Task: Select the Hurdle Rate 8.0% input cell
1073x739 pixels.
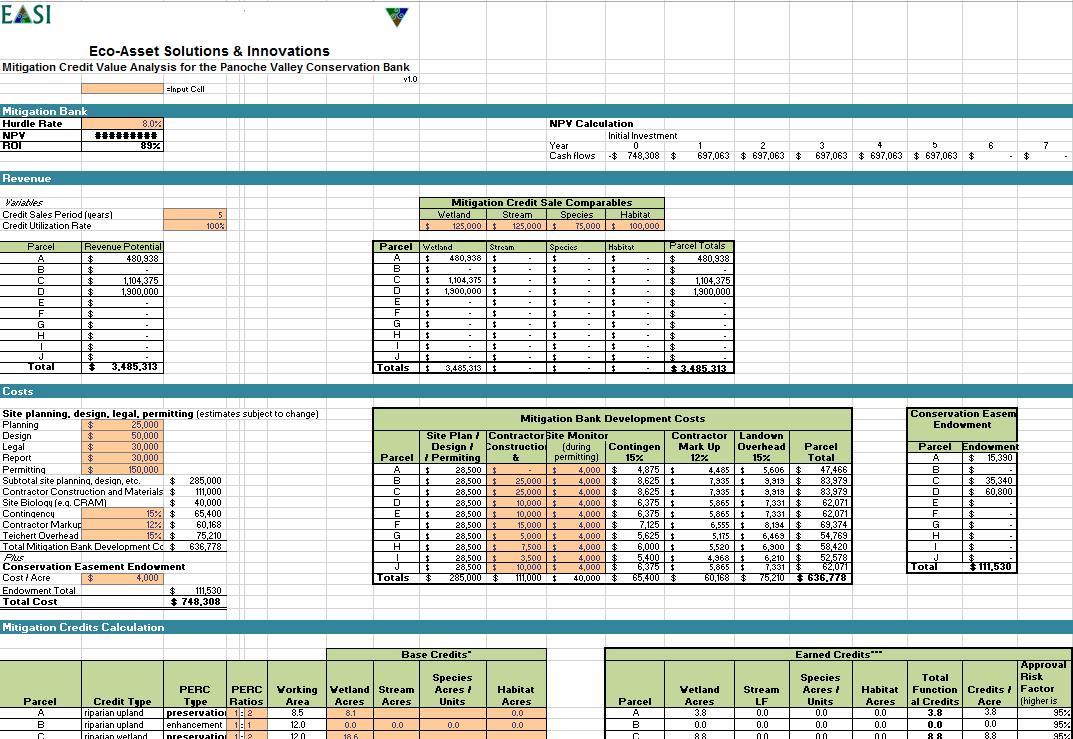Action: point(122,124)
